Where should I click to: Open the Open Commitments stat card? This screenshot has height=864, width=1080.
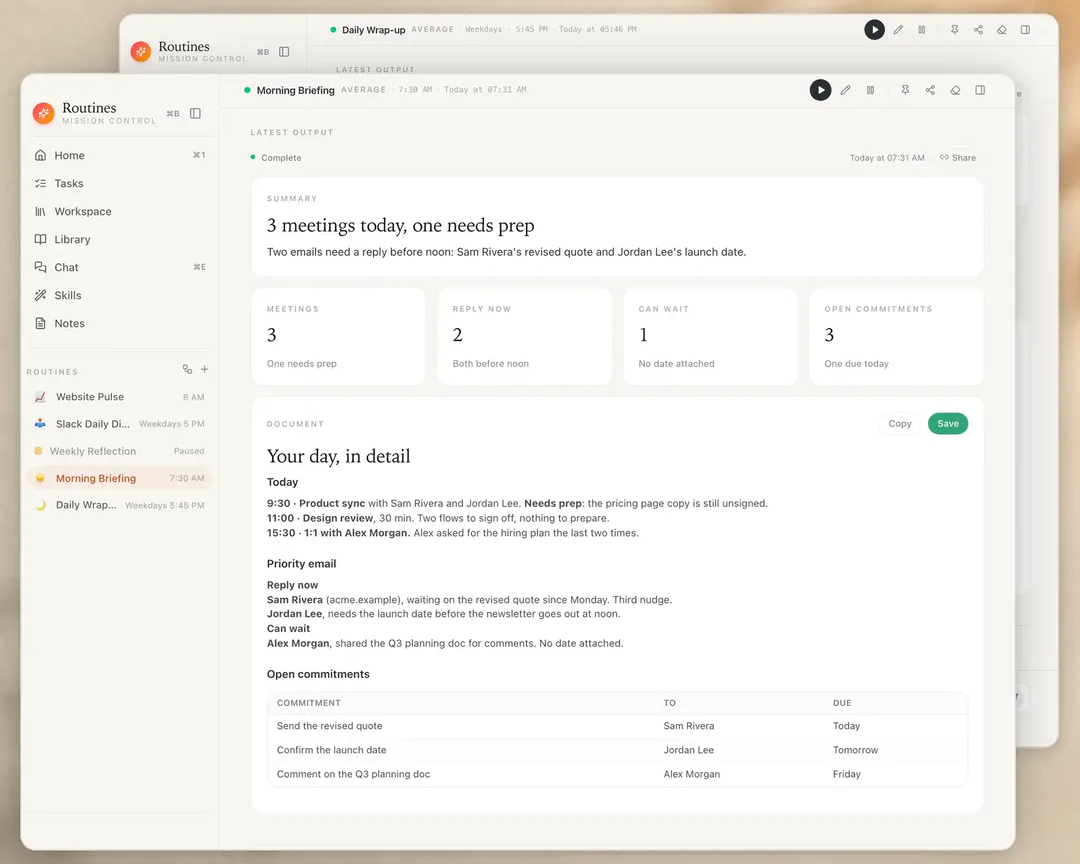tap(896, 336)
